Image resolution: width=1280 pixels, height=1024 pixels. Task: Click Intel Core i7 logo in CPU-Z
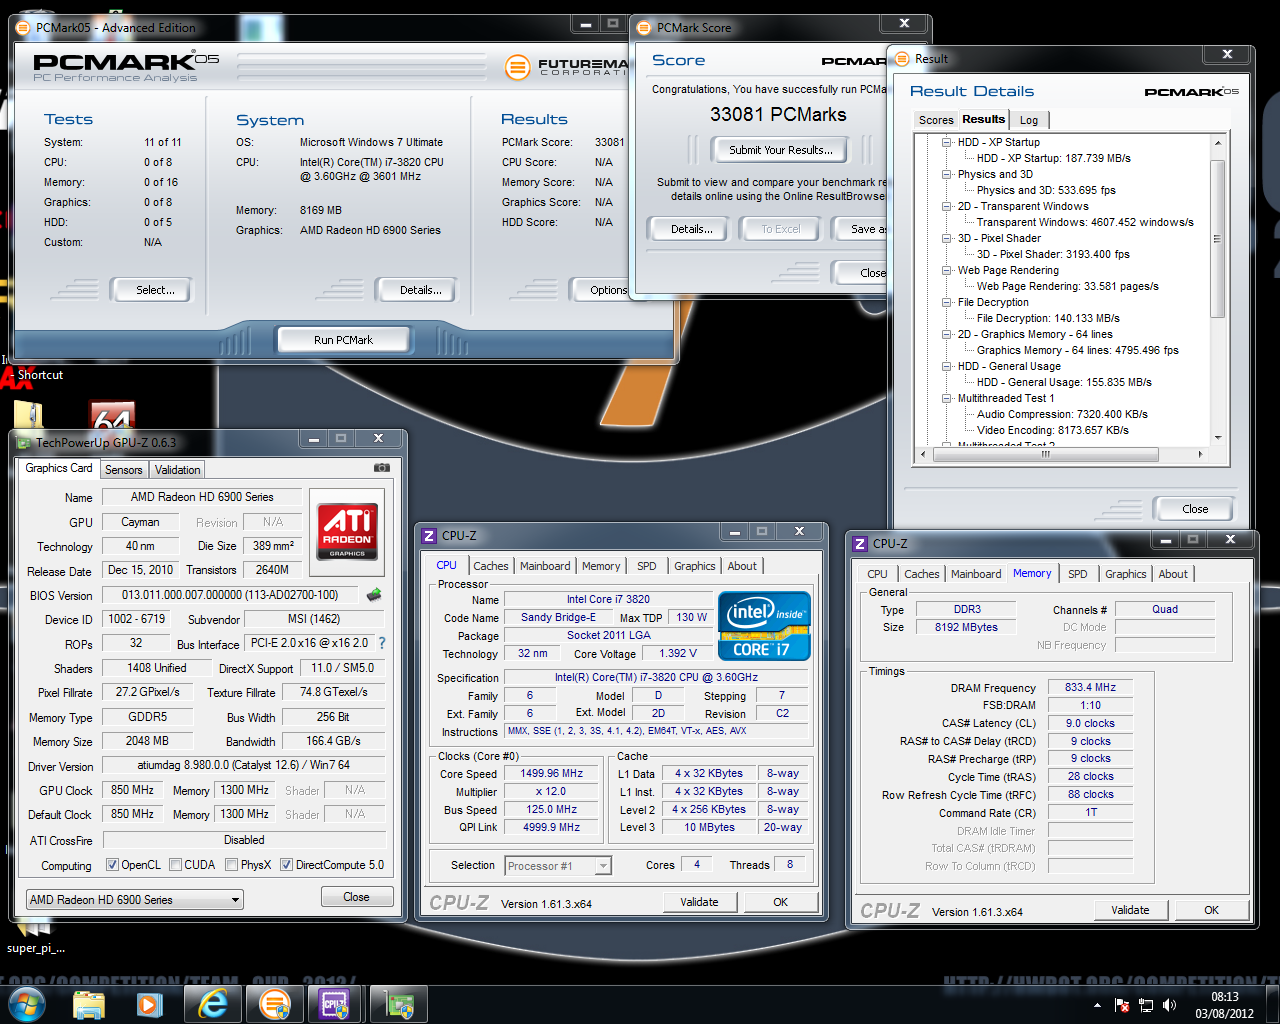(x=765, y=627)
